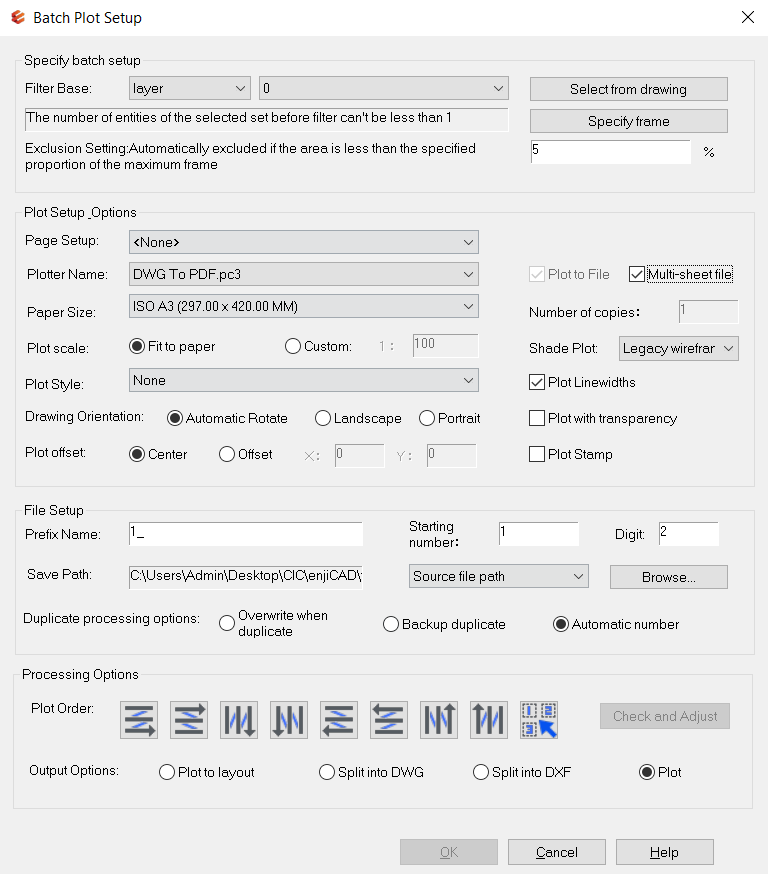The image size is (768, 874).
Task: Click the Specify frame button
Action: click(x=628, y=121)
